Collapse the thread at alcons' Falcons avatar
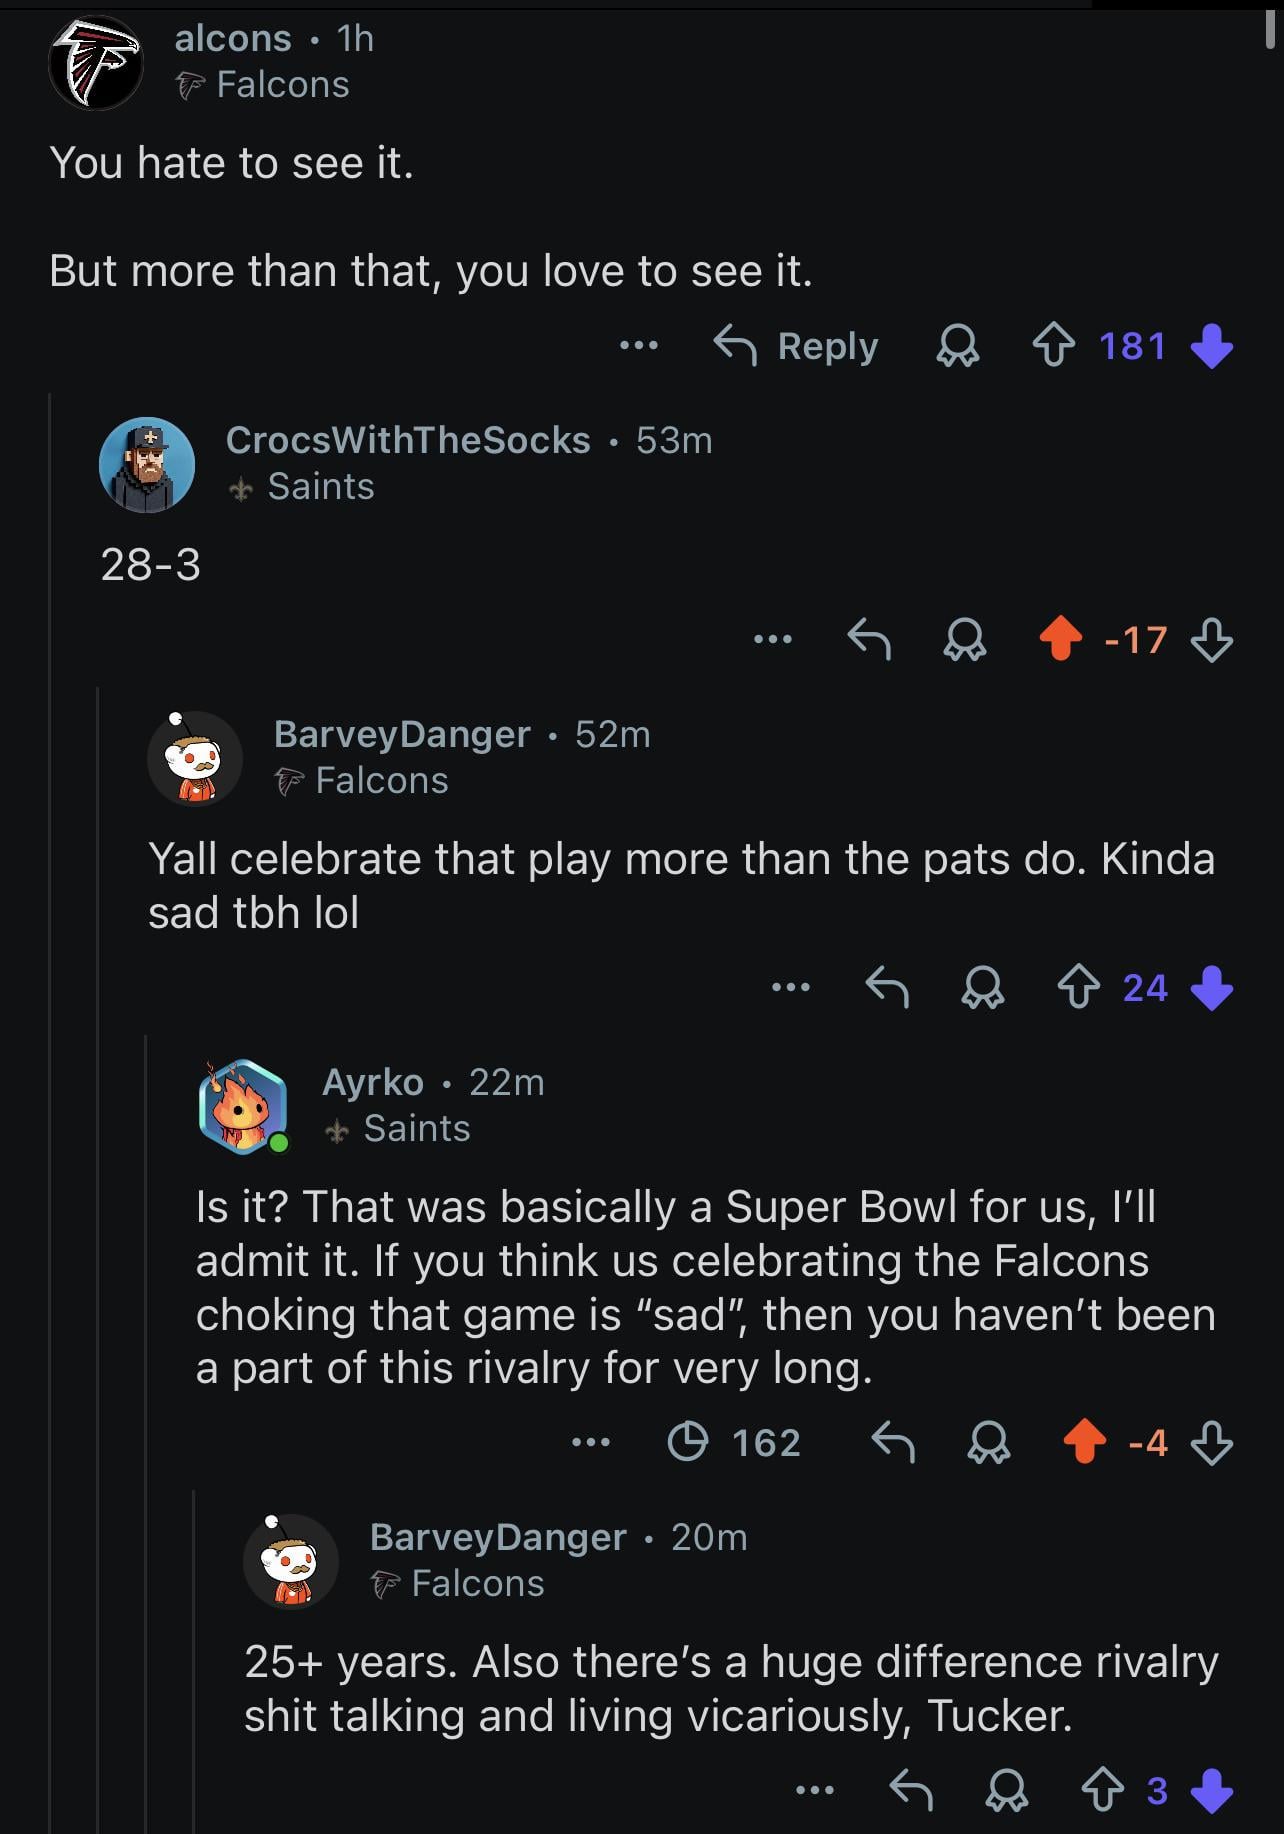 96,62
